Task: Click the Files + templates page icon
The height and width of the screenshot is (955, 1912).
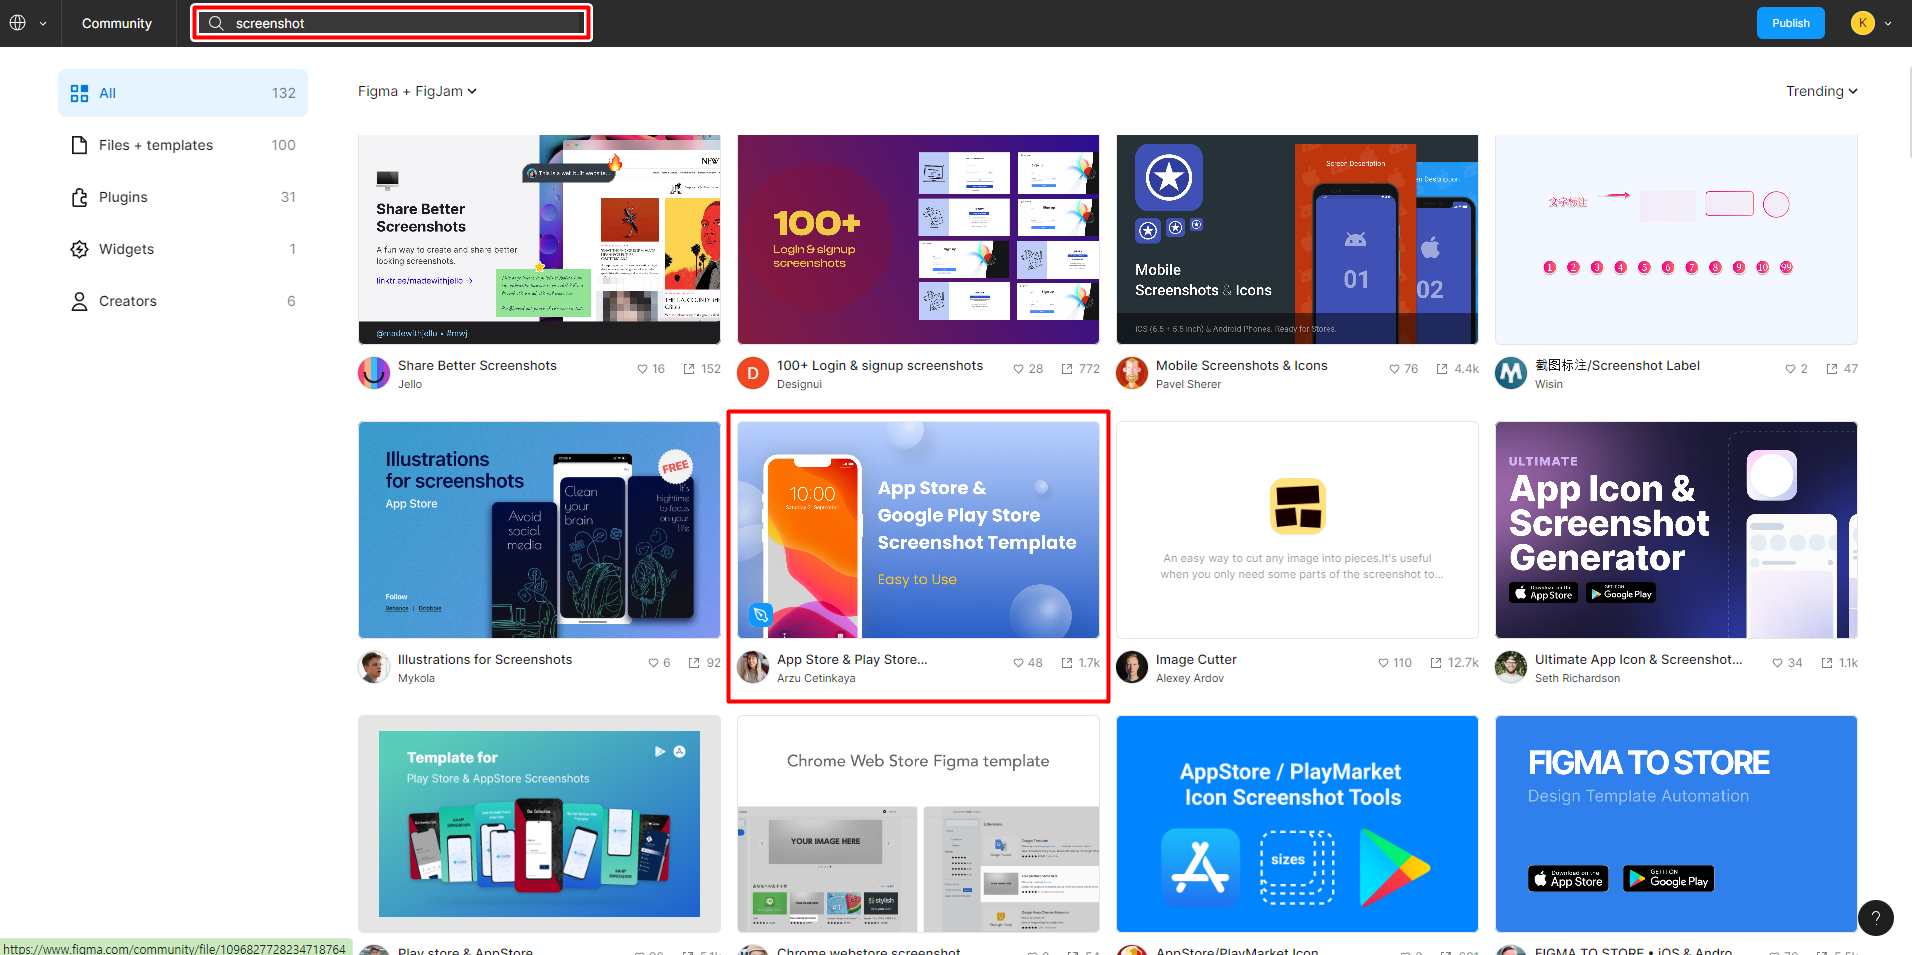Action: [x=79, y=145]
